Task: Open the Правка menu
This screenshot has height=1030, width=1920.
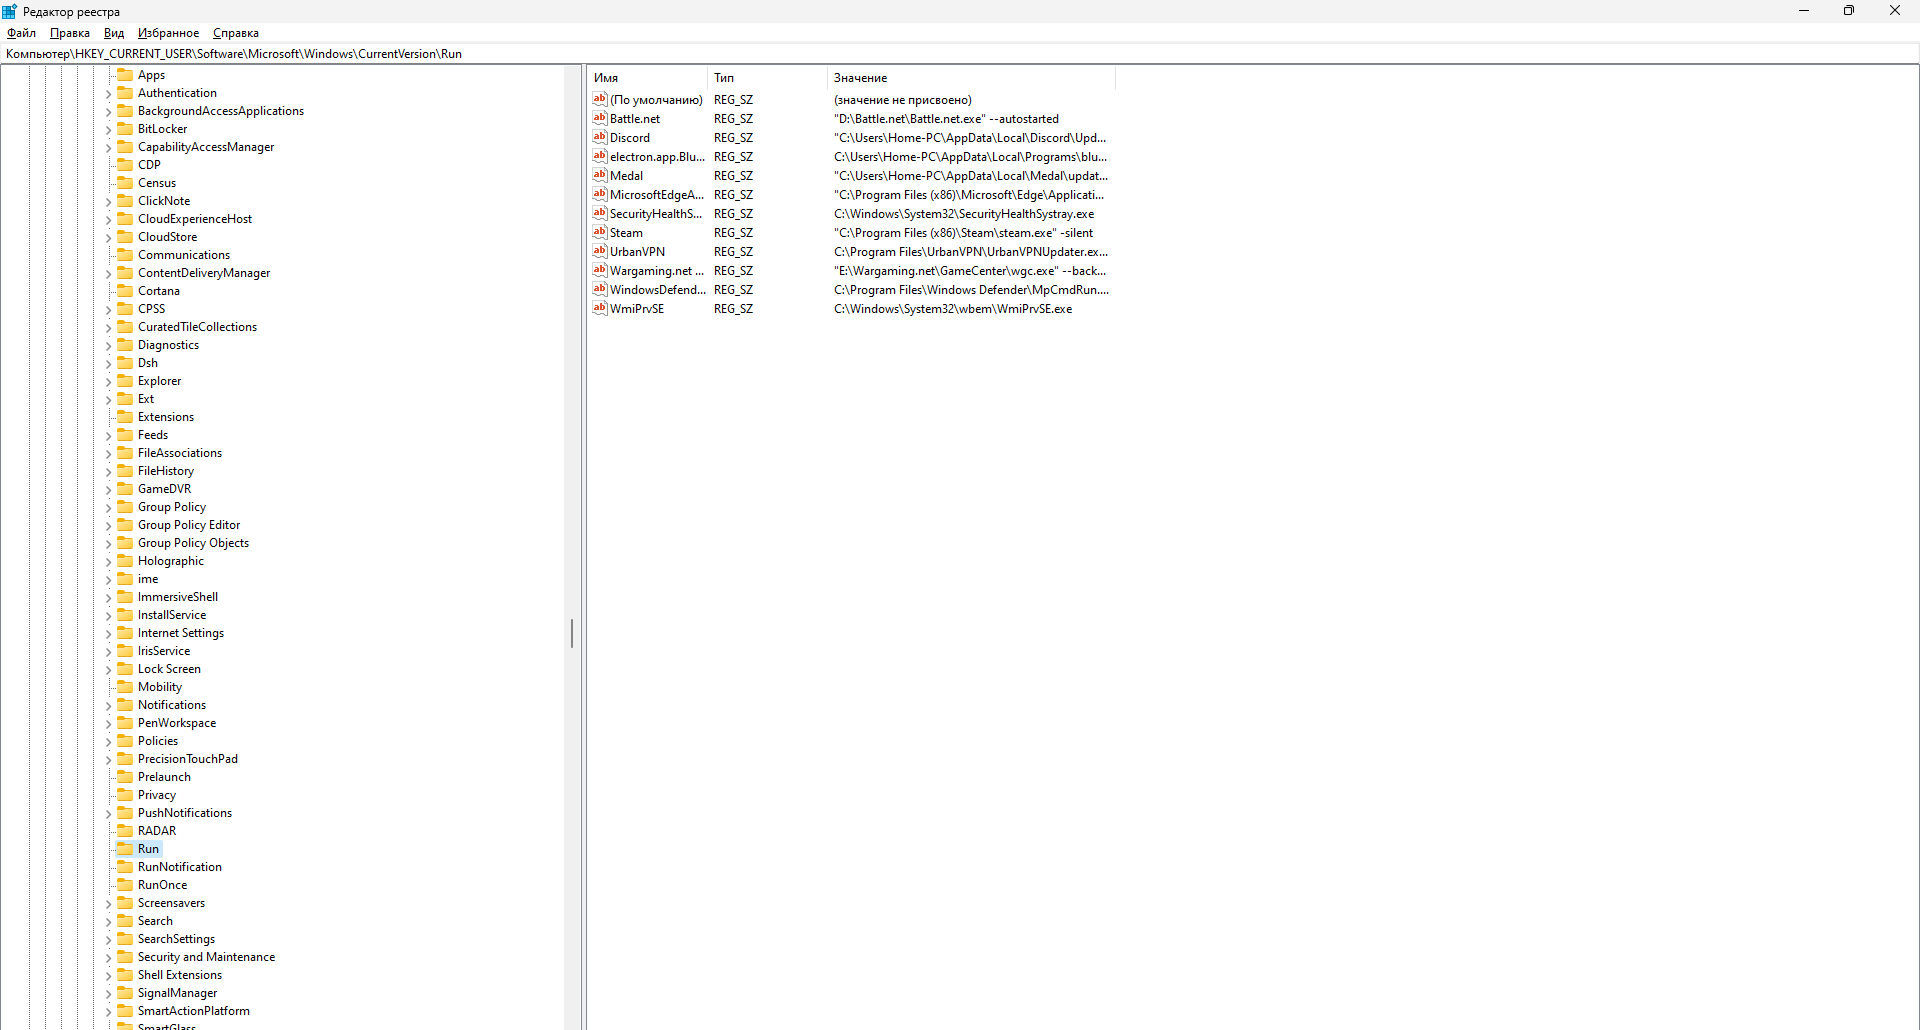Action: pyautogui.click(x=70, y=33)
